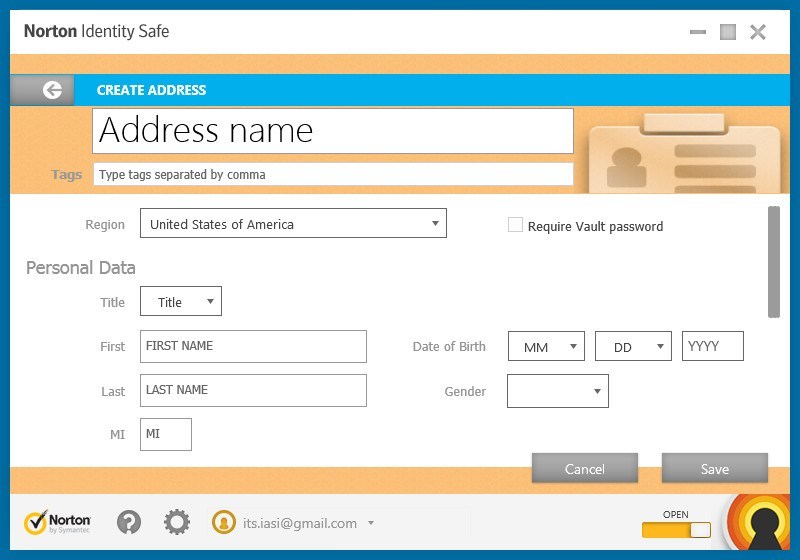Toggle the OPEN vault switch

[x=676, y=530]
